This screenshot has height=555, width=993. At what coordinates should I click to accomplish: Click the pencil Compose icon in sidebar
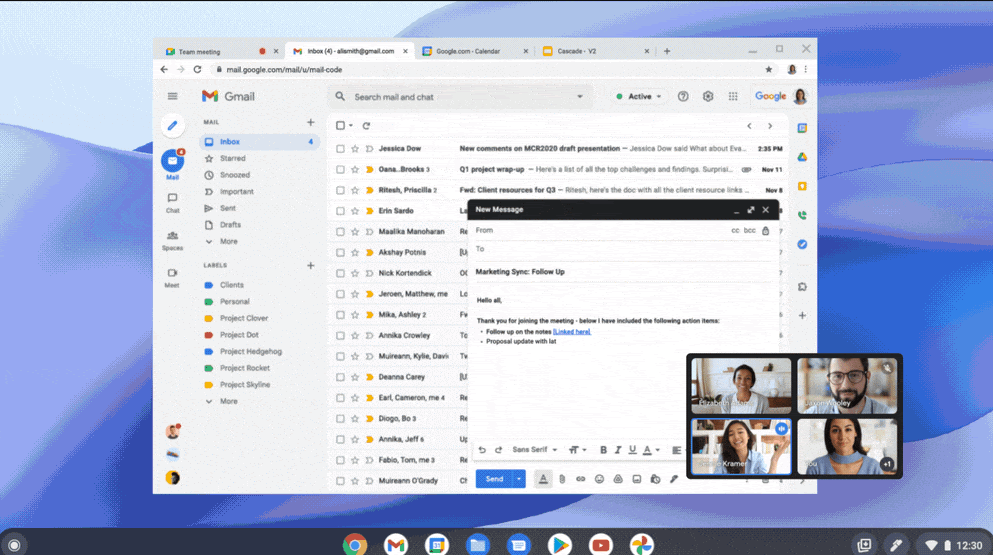(172, 126)
